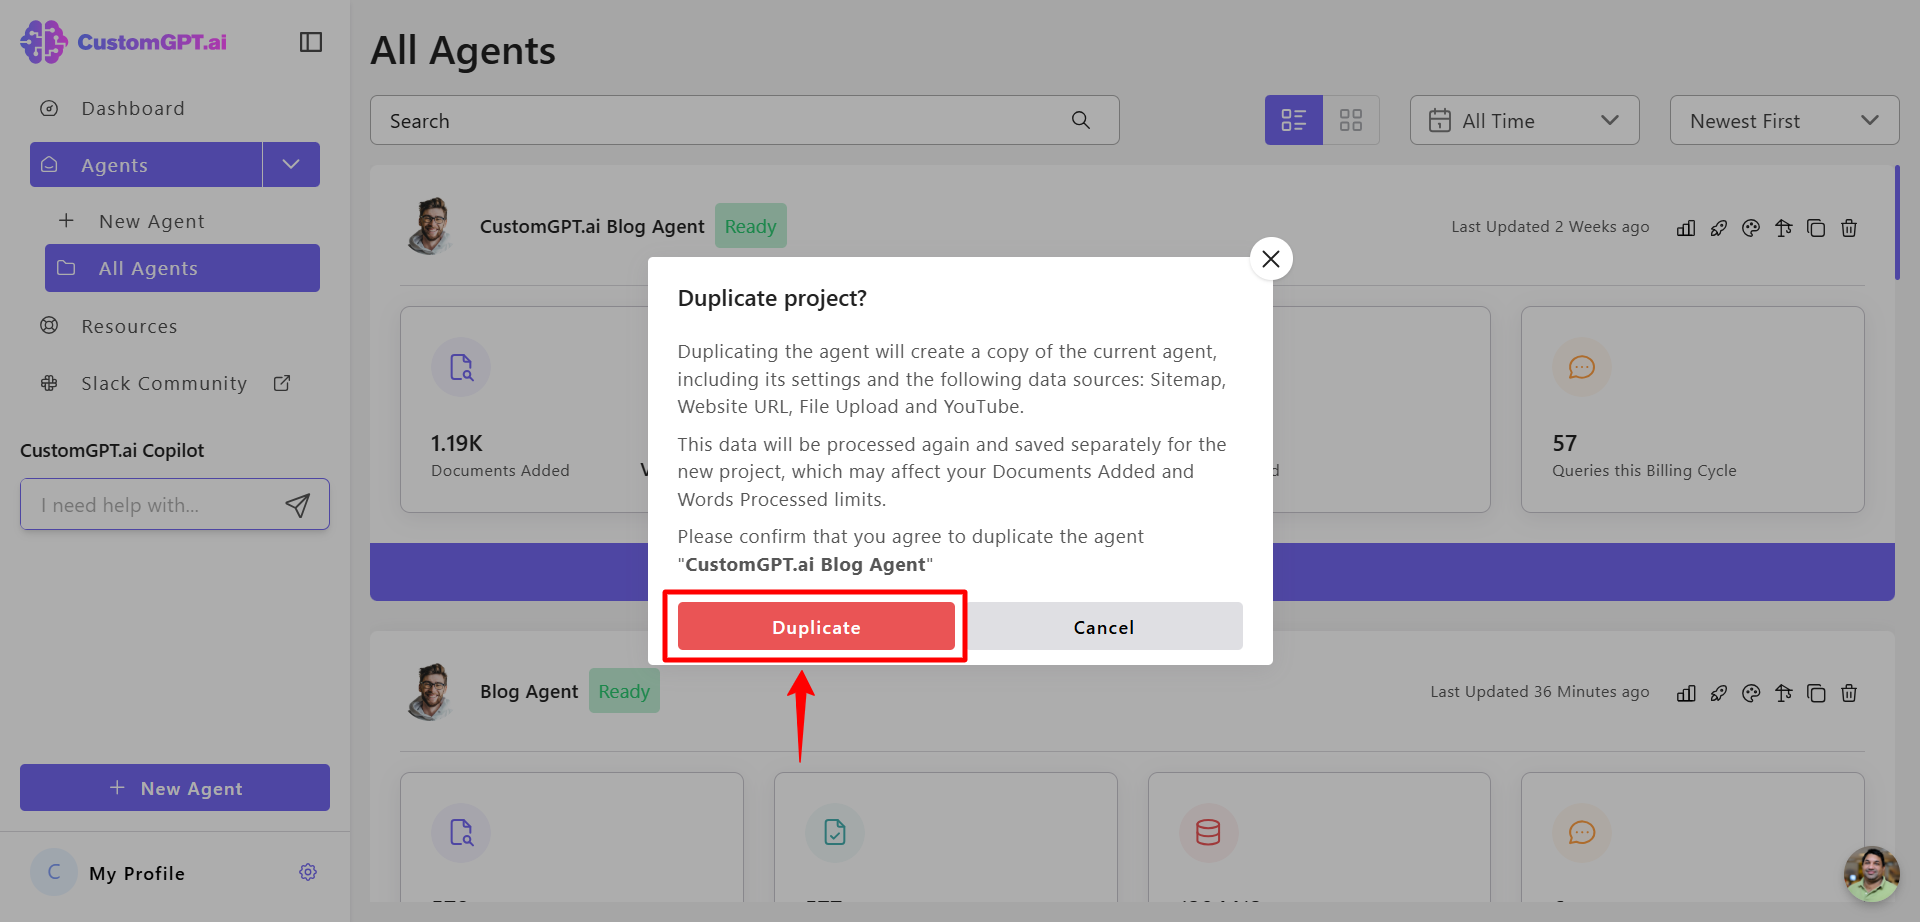Viewport: 1920px width, 922px height.
Task: Focus the agents Search field
Action: pos(745,120)
